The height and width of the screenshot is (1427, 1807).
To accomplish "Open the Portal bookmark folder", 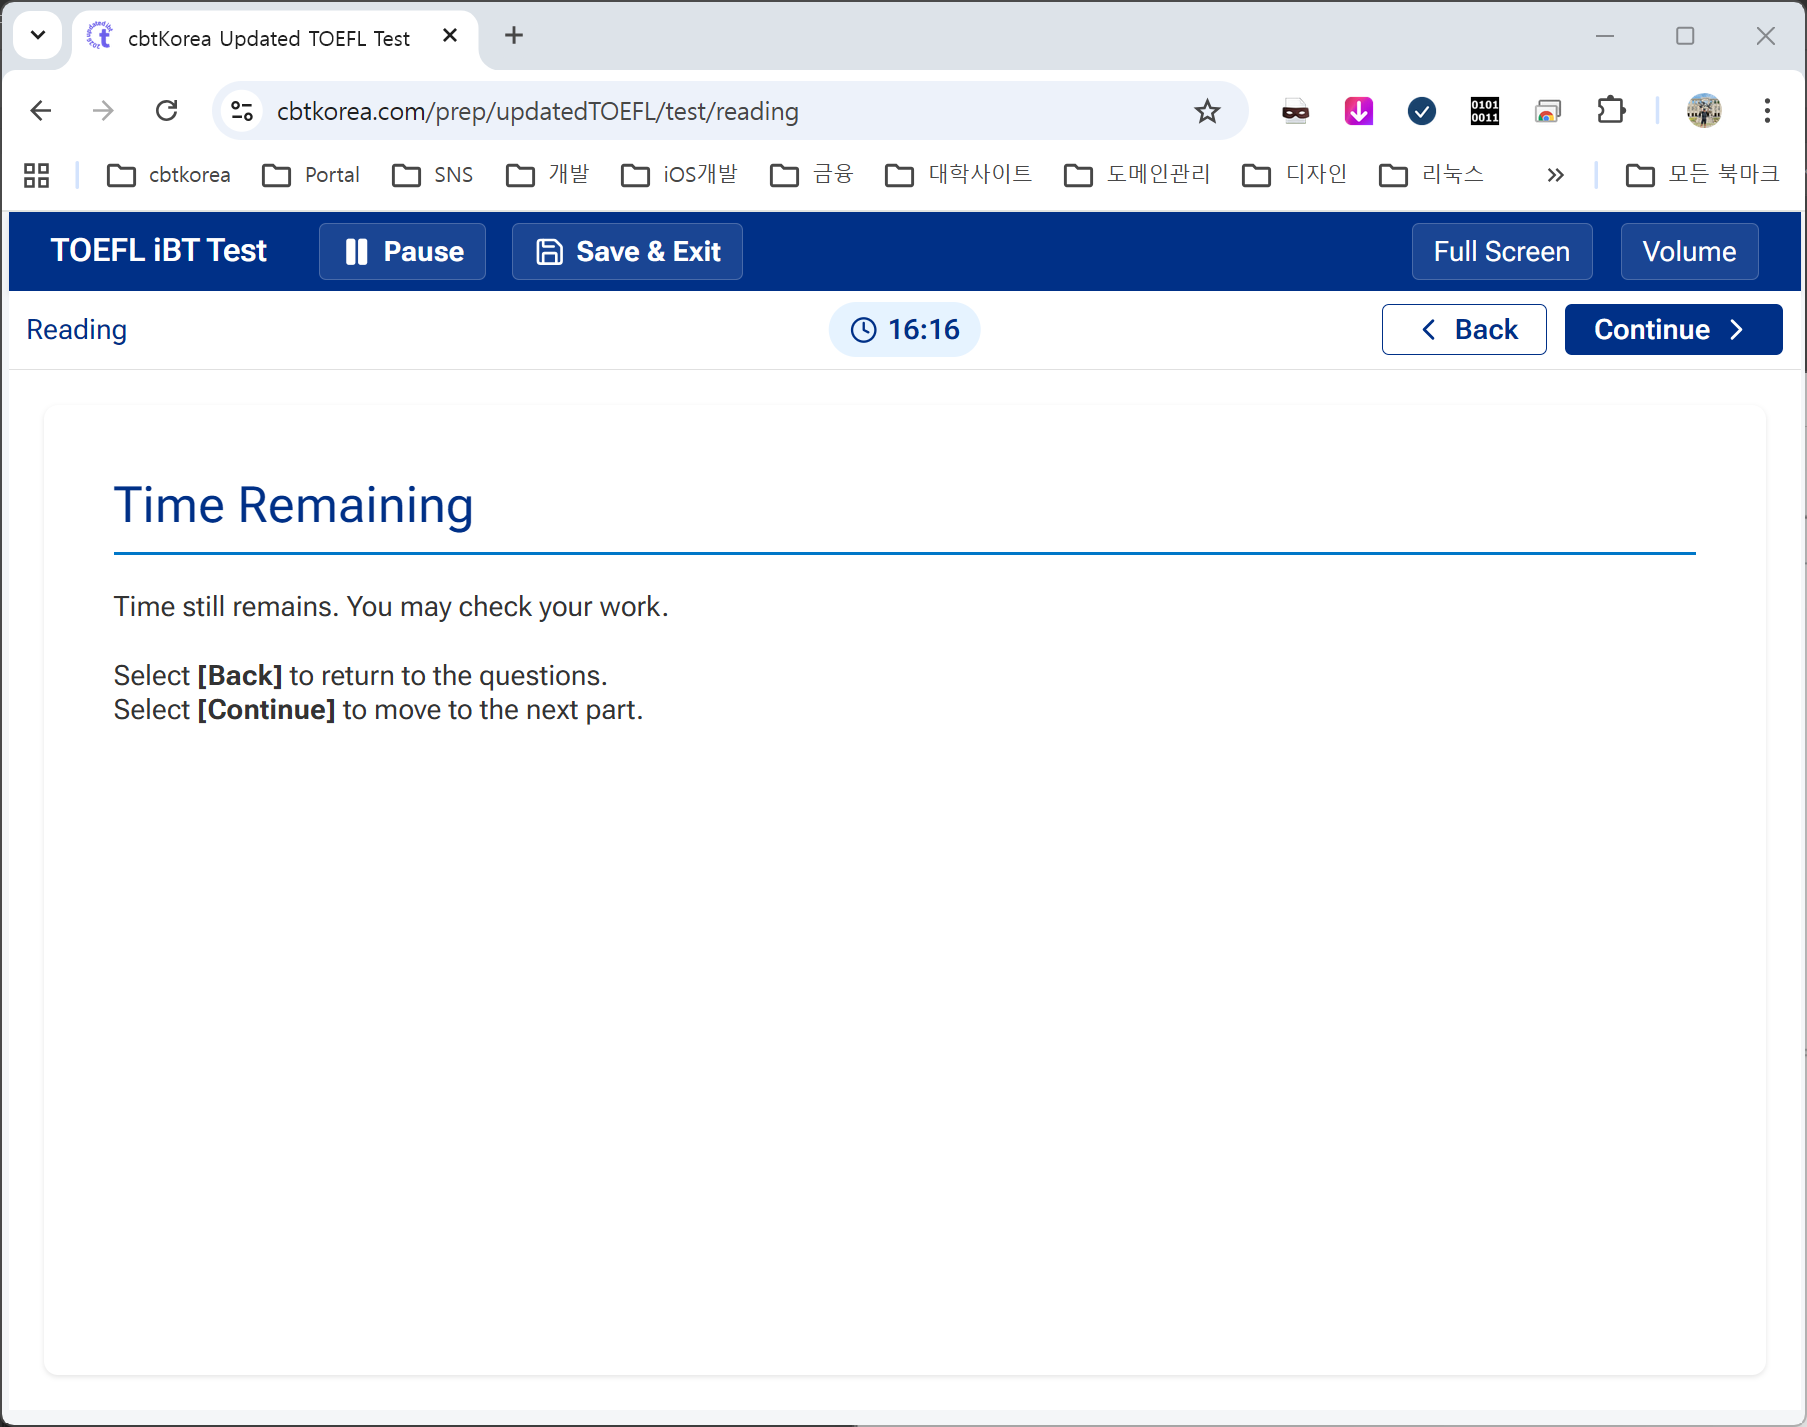I will click(x=311, y=175).
